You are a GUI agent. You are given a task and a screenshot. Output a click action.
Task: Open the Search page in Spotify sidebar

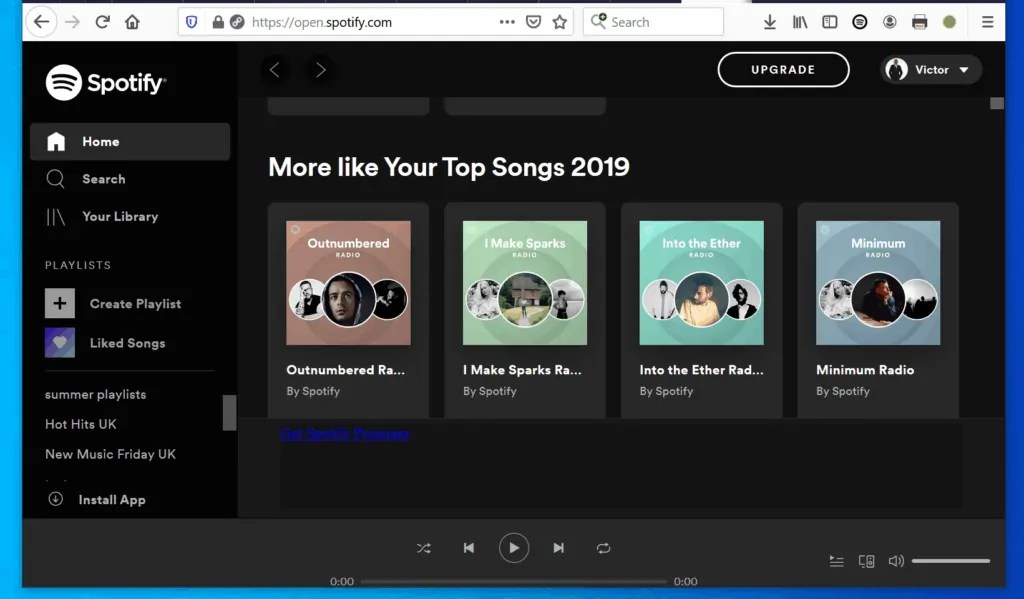pyautogui.click(x=102, y=179)
